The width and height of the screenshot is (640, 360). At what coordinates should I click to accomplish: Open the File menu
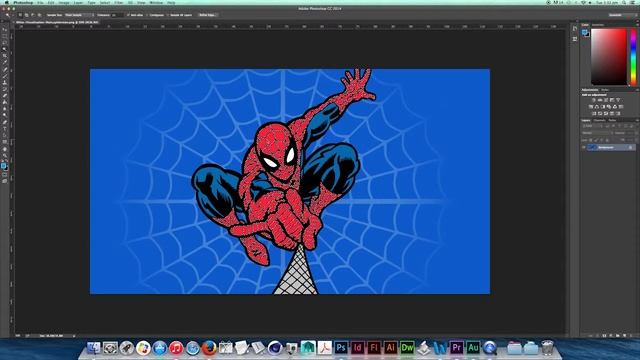tap(40, 2)
